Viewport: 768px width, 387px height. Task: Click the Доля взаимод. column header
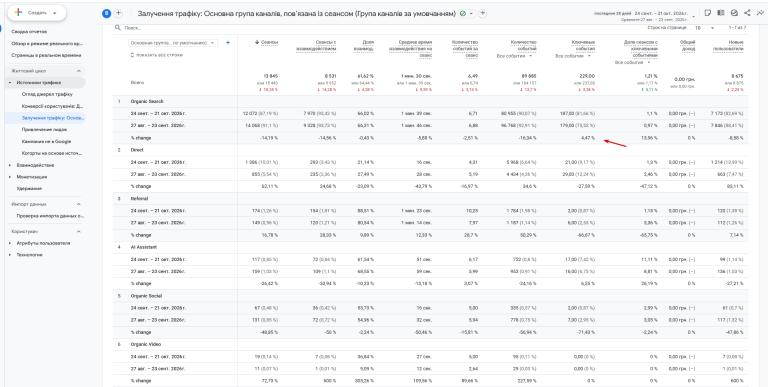(364, 46)
